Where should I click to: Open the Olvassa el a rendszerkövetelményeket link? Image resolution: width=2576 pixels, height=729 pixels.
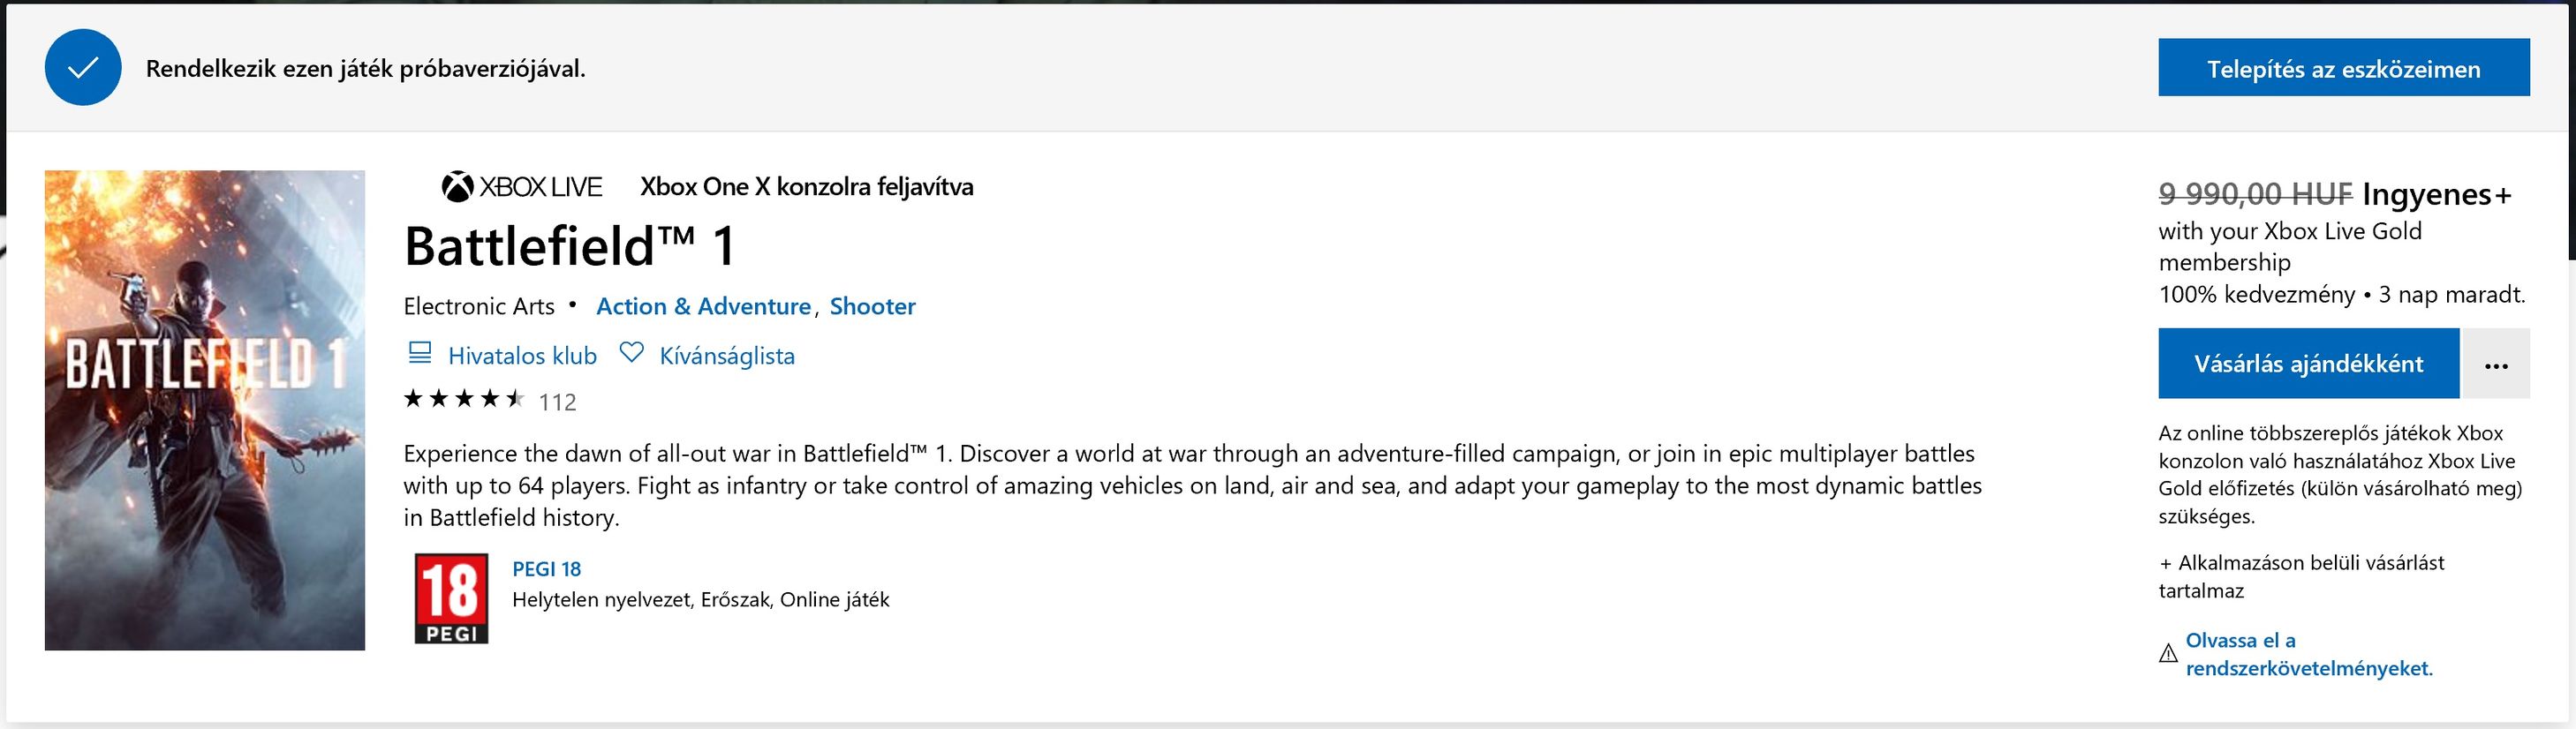[2308, 655]
